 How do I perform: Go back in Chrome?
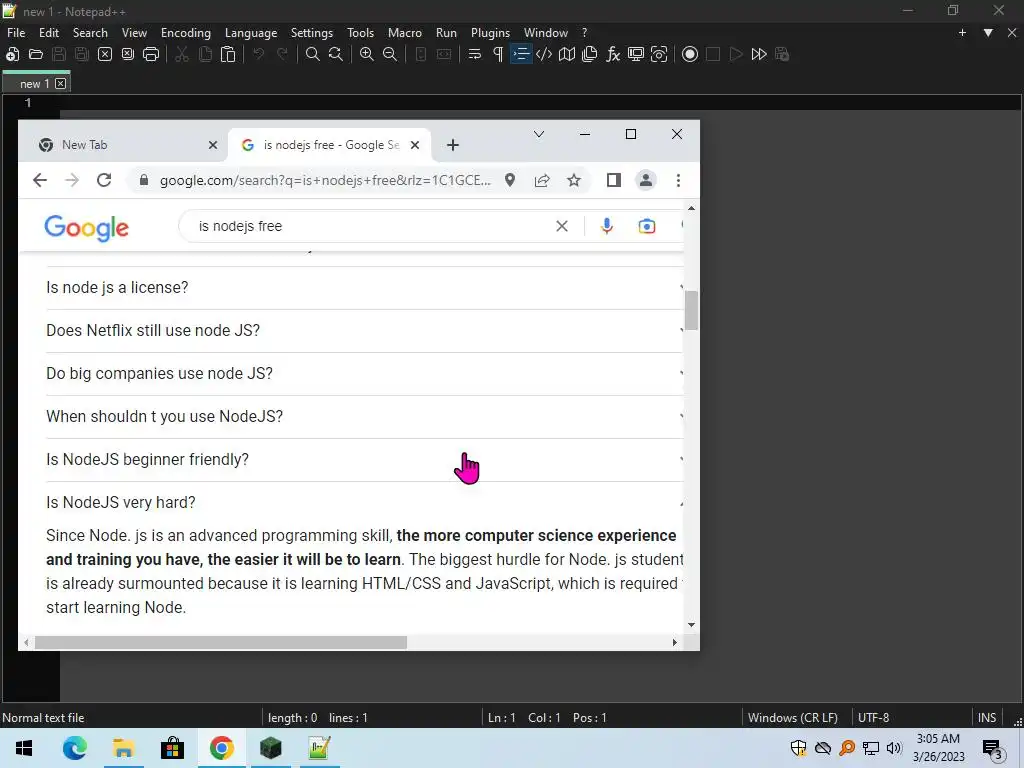[x=40, y=180]
